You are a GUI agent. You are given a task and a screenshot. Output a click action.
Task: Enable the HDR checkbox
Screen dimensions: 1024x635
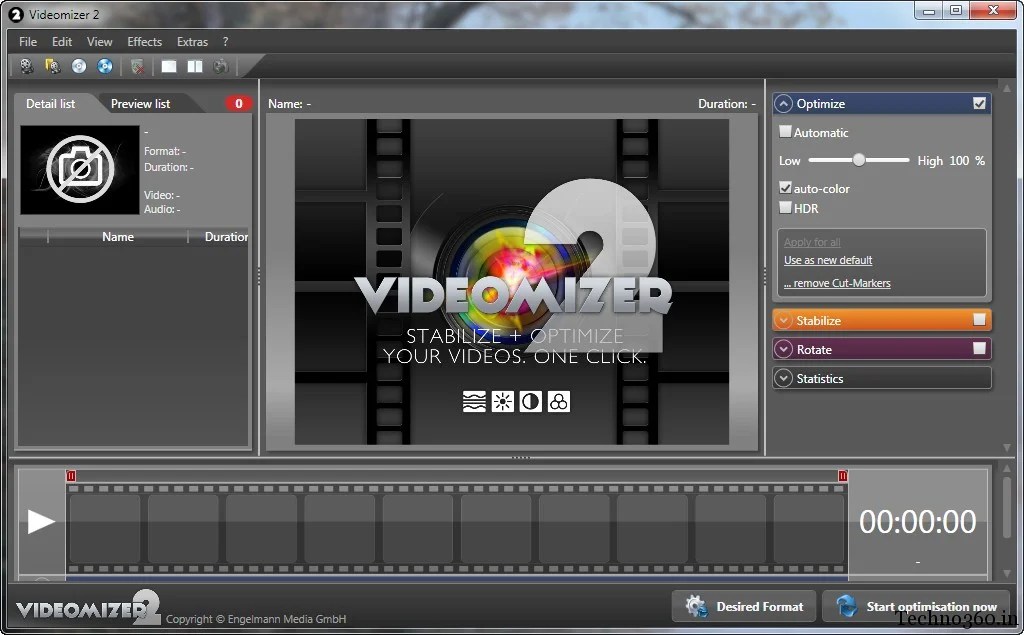click(x=786, y=208)
